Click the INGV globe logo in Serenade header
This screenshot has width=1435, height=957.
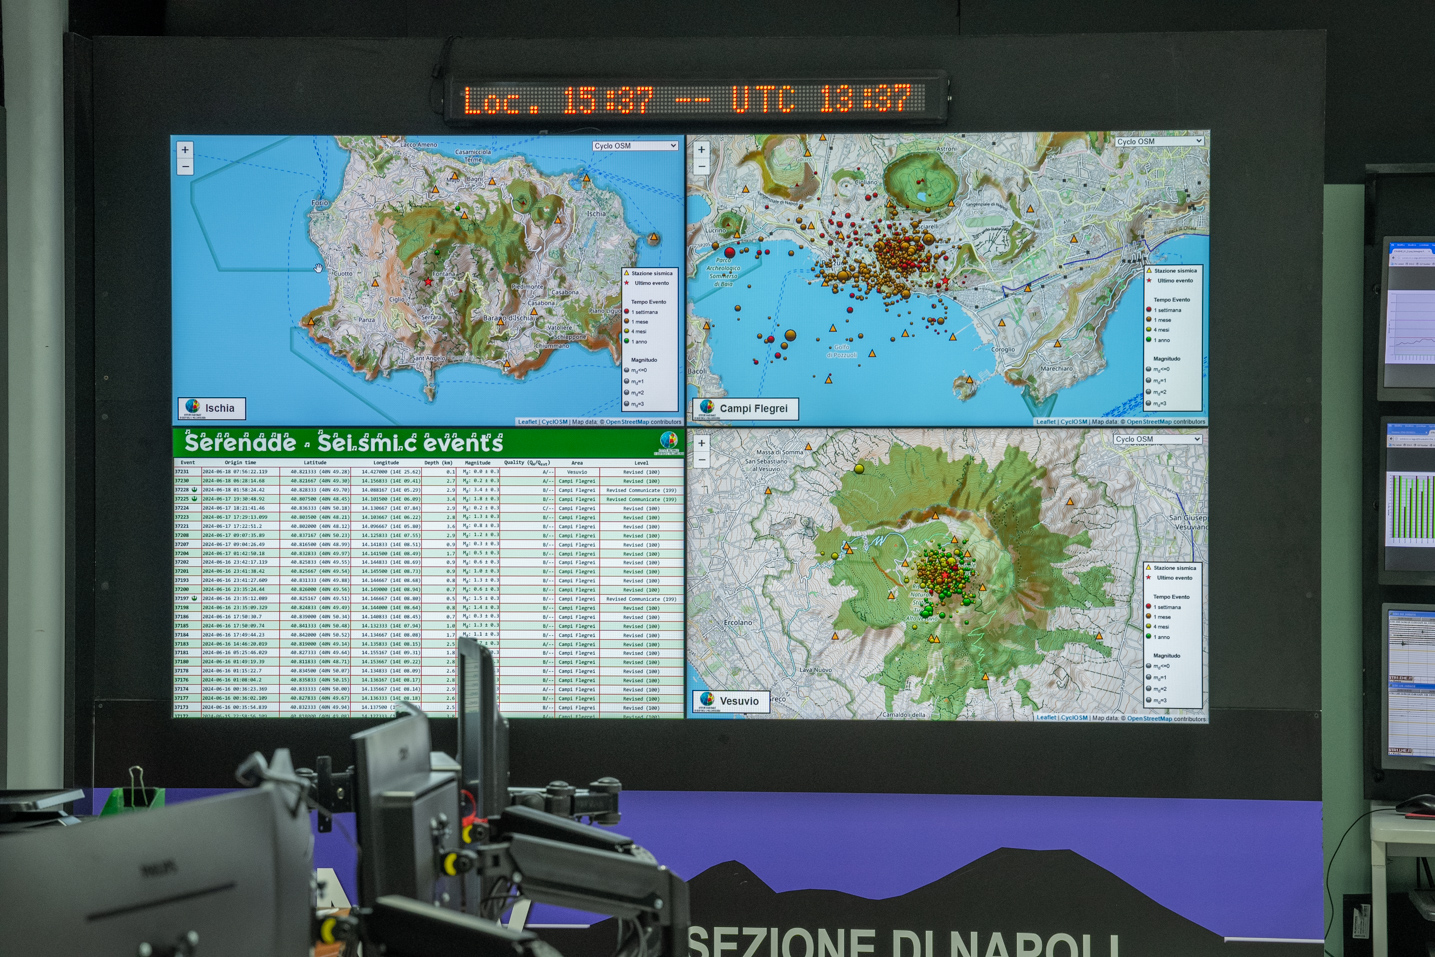coord(669,442)
